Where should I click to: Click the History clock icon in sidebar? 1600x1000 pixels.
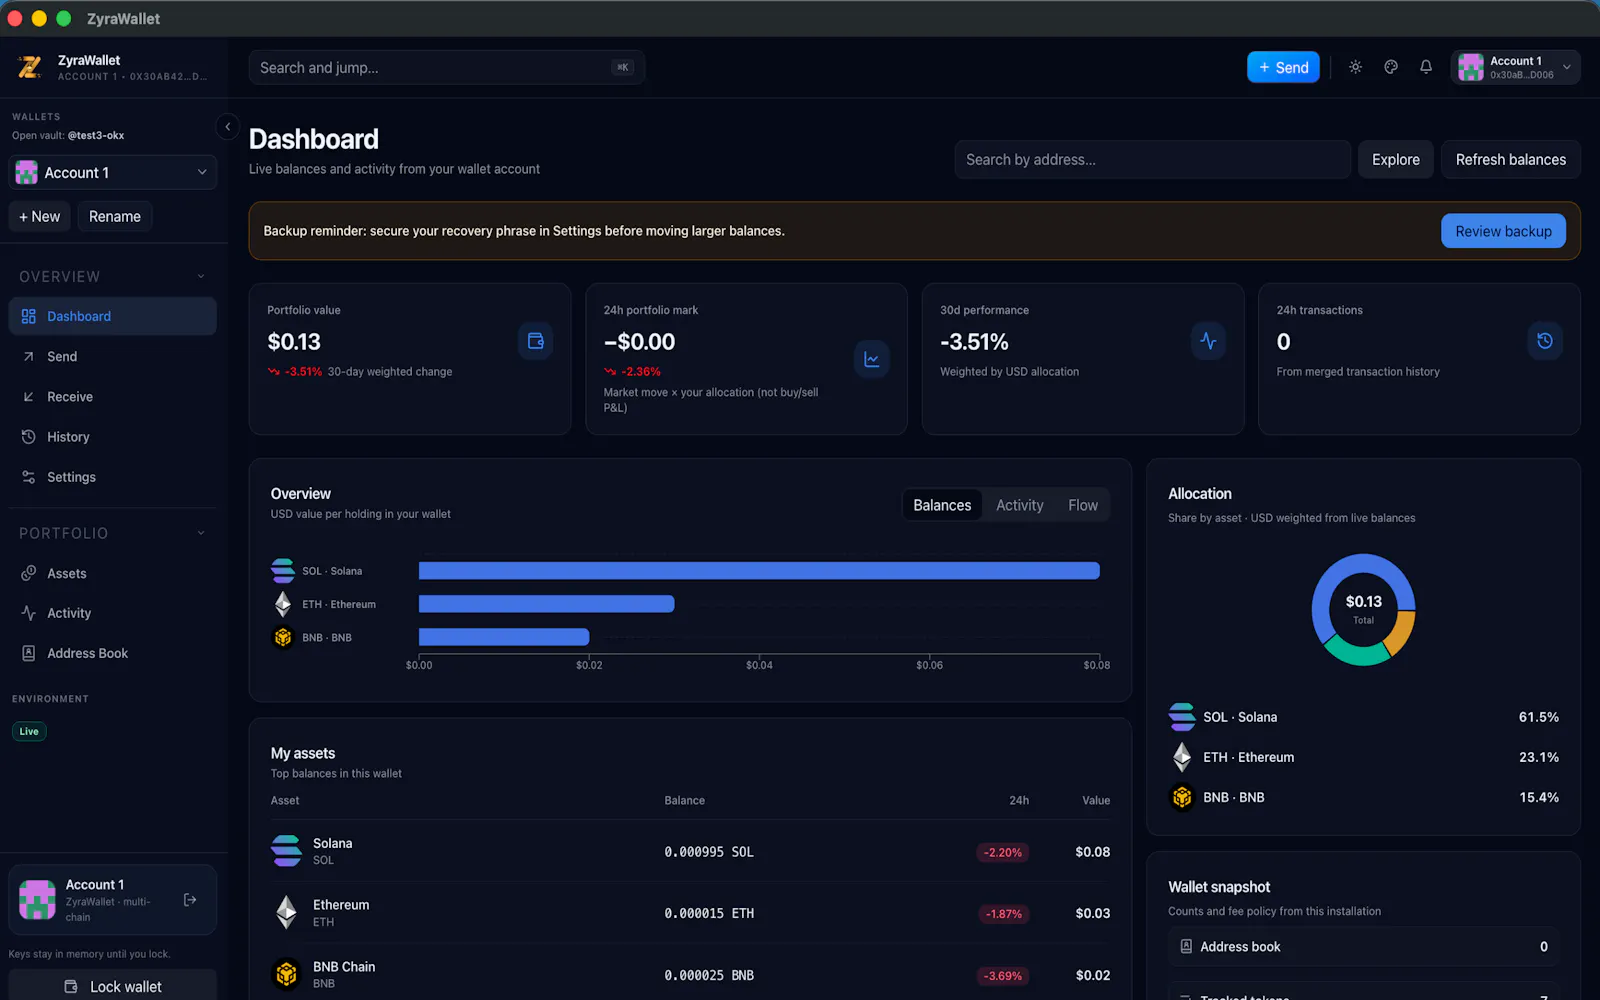28,437
